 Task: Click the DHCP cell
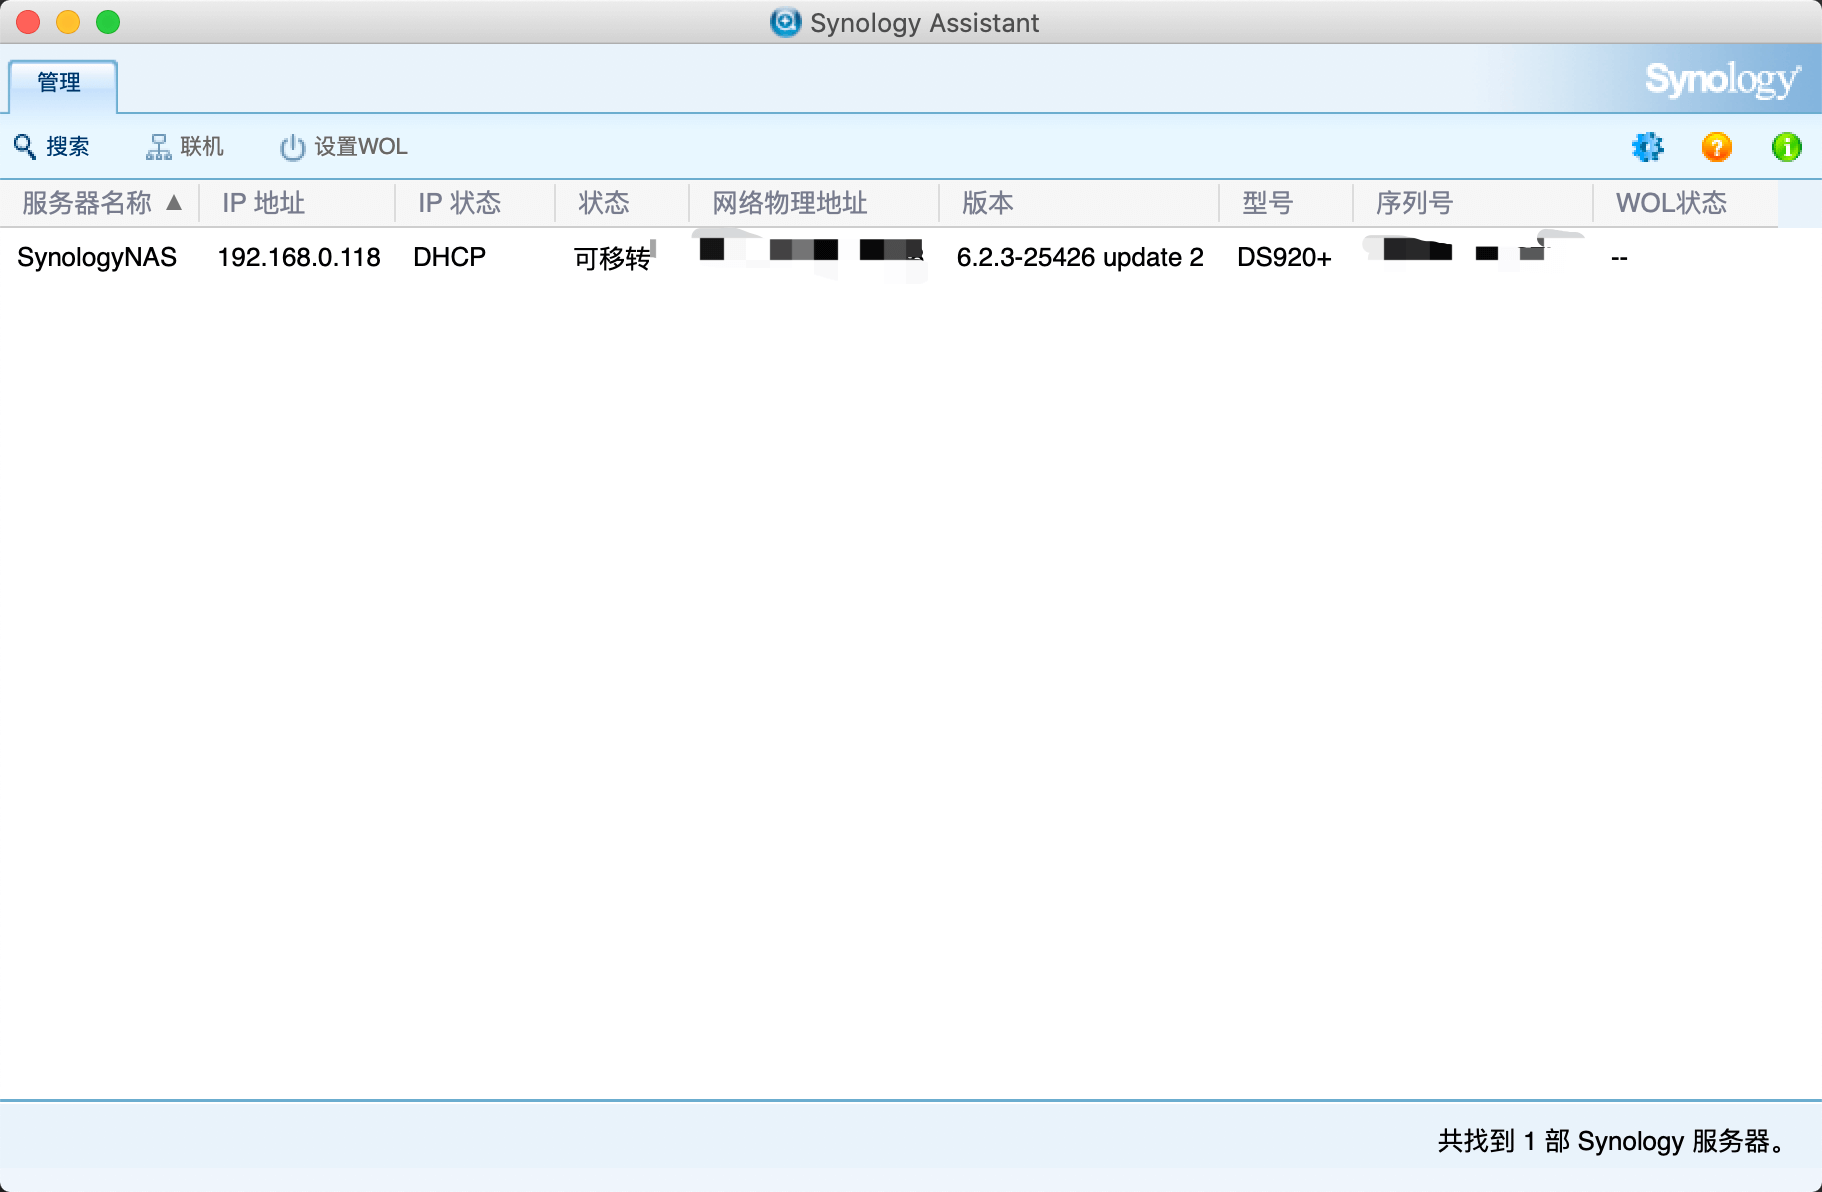(x=450, y=257)
